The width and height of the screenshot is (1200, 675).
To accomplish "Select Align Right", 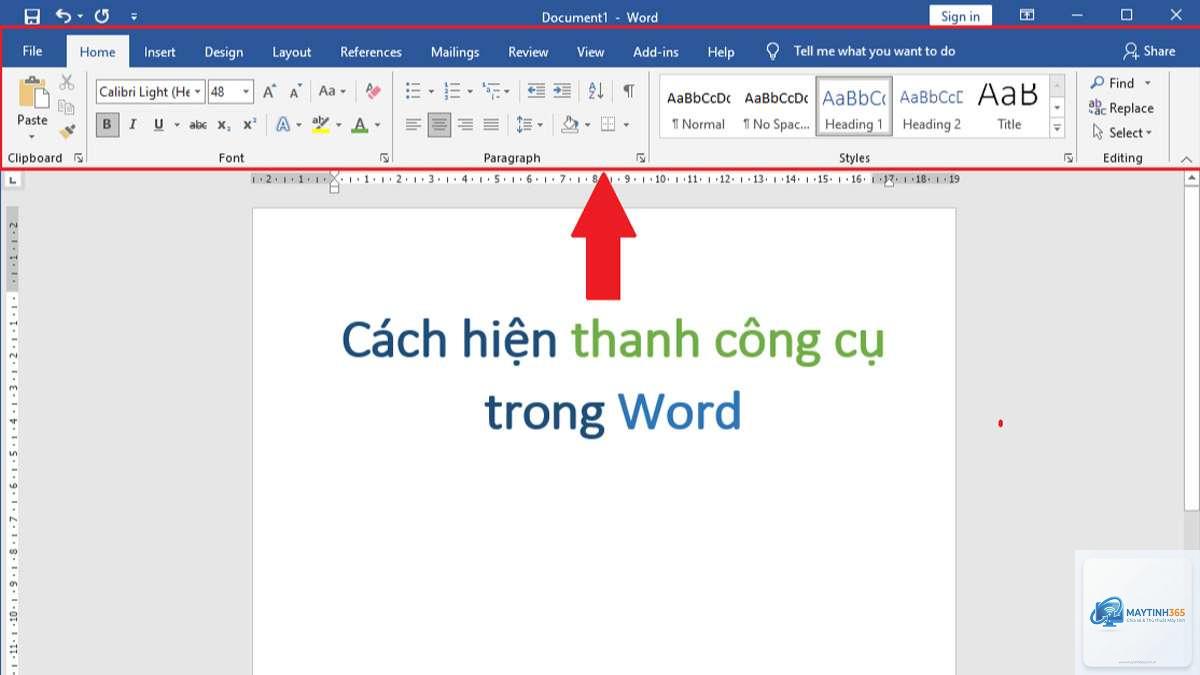I will pyautogui.click(x=465, y=125).
